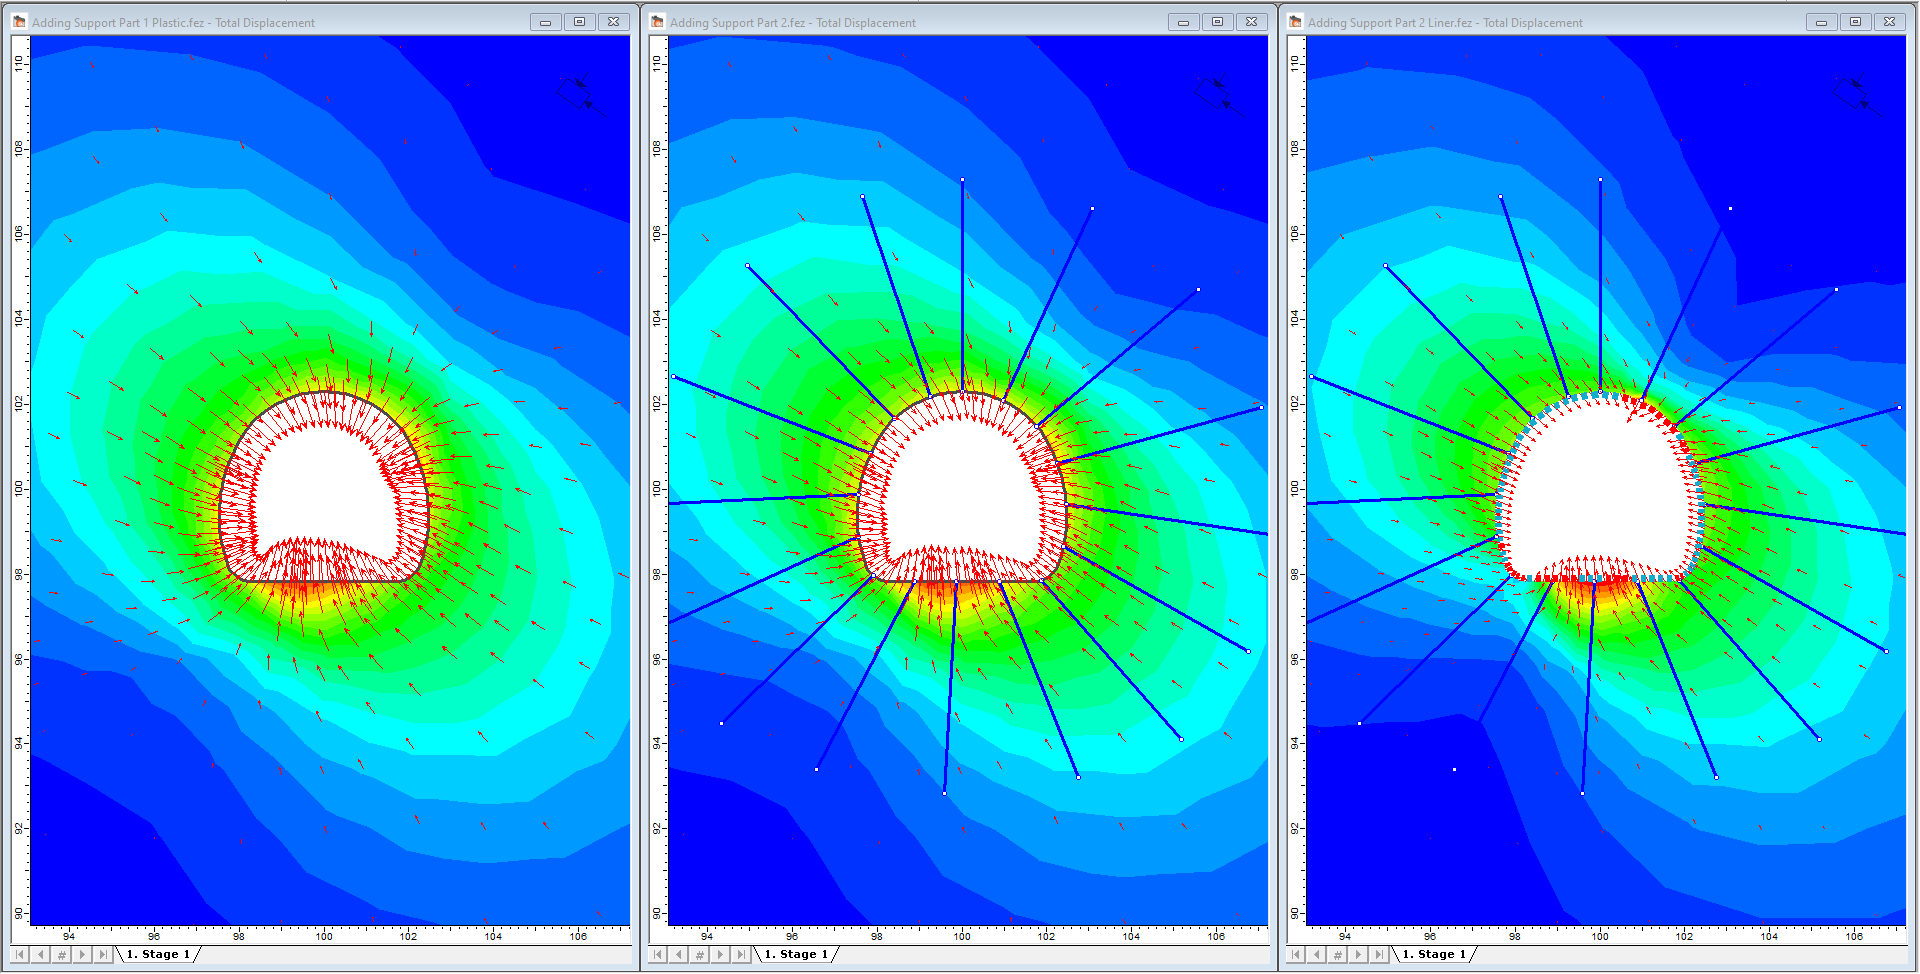Maximize the Adding Support Part 2.fez window
This screenshot has width=1920, height=974.
[1217, 22]
